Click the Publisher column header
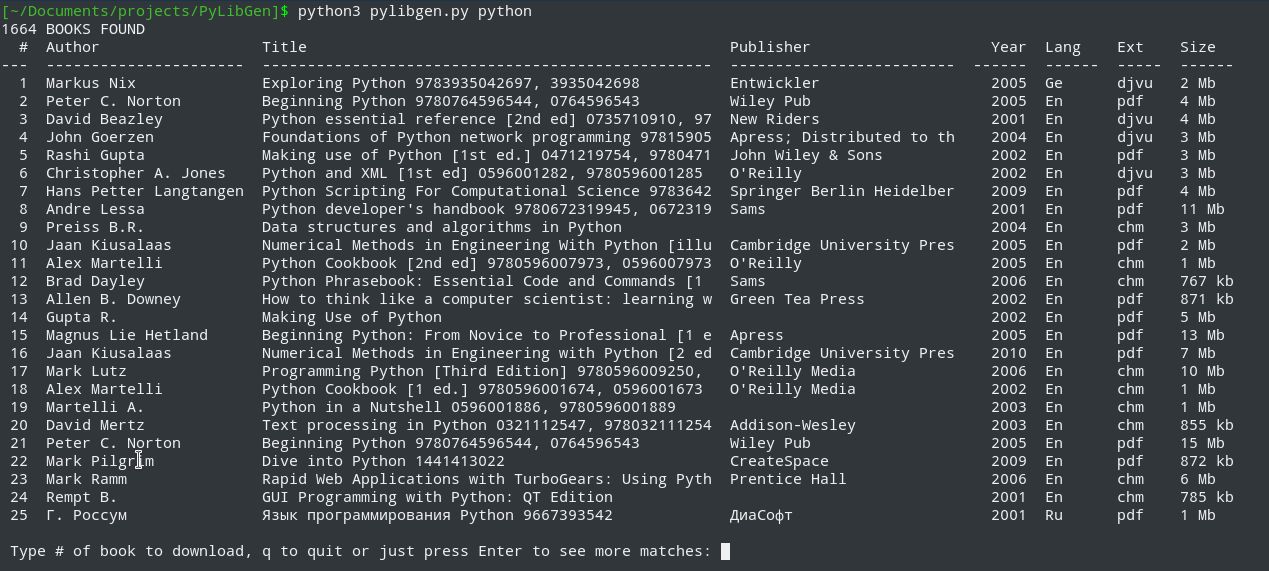This screenshot has height=571, width=1269. coord(770,47)
